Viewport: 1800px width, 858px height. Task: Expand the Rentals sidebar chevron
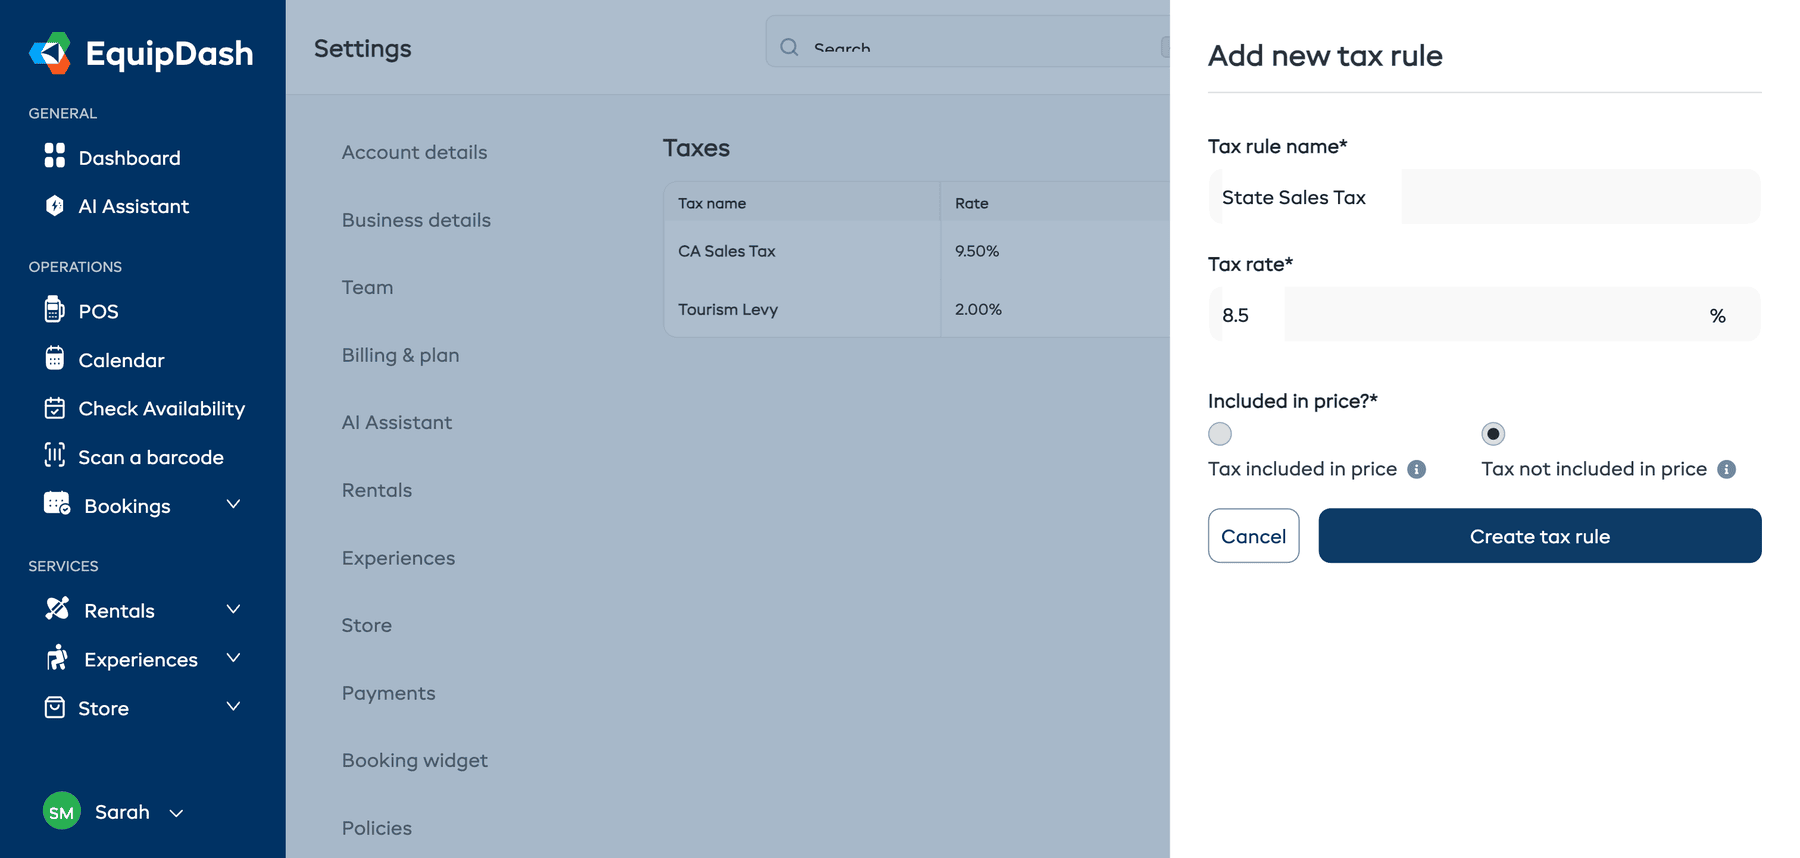click(233, 609)
